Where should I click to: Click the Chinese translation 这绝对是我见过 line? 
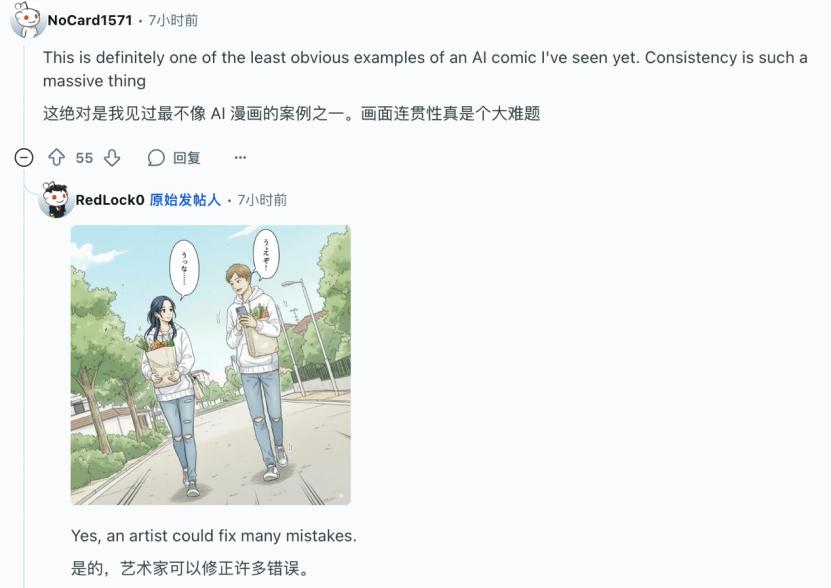click(291, 113)
